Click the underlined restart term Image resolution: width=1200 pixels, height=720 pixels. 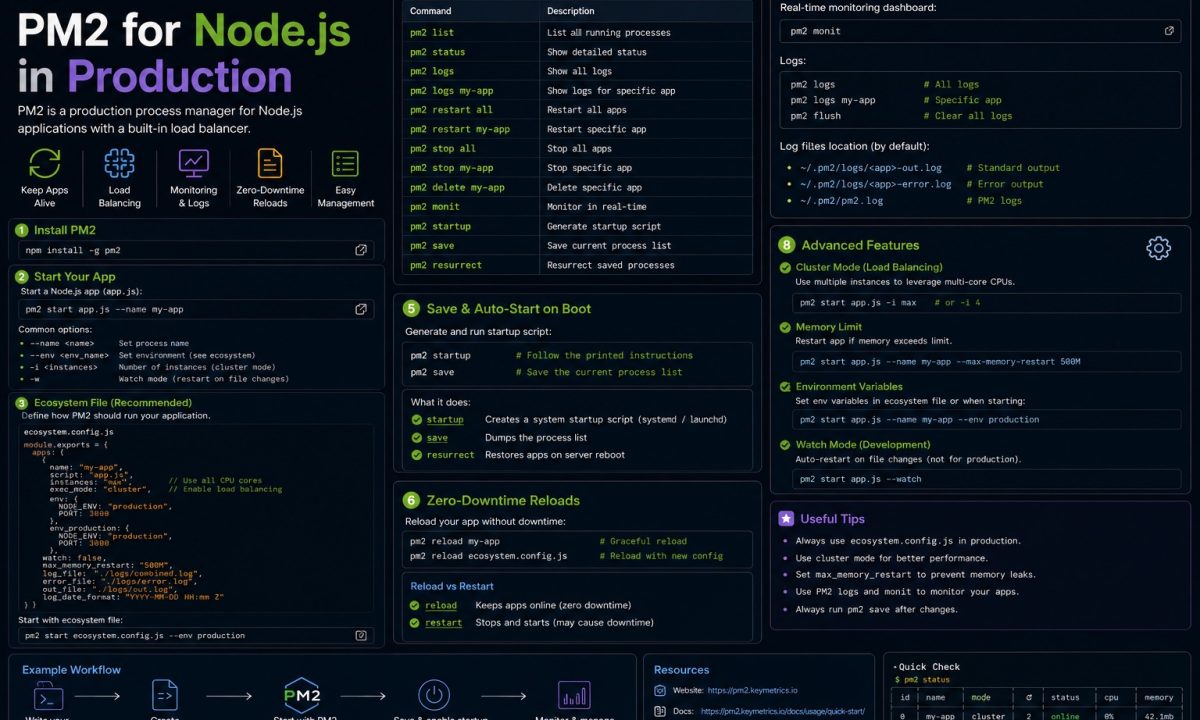tap(443, 622)
